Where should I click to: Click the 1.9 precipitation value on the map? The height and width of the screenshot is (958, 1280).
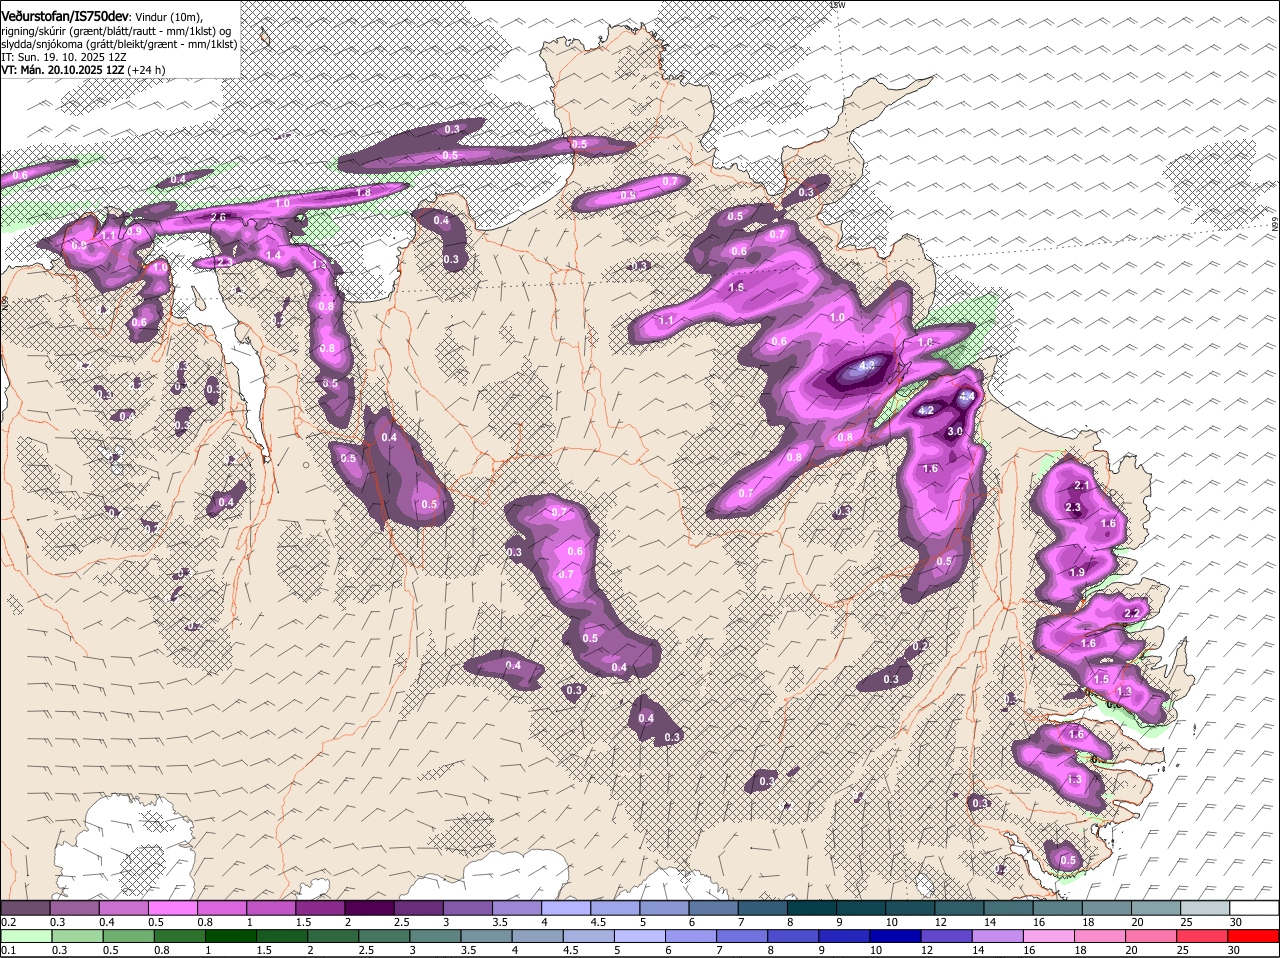[1077, 572]
